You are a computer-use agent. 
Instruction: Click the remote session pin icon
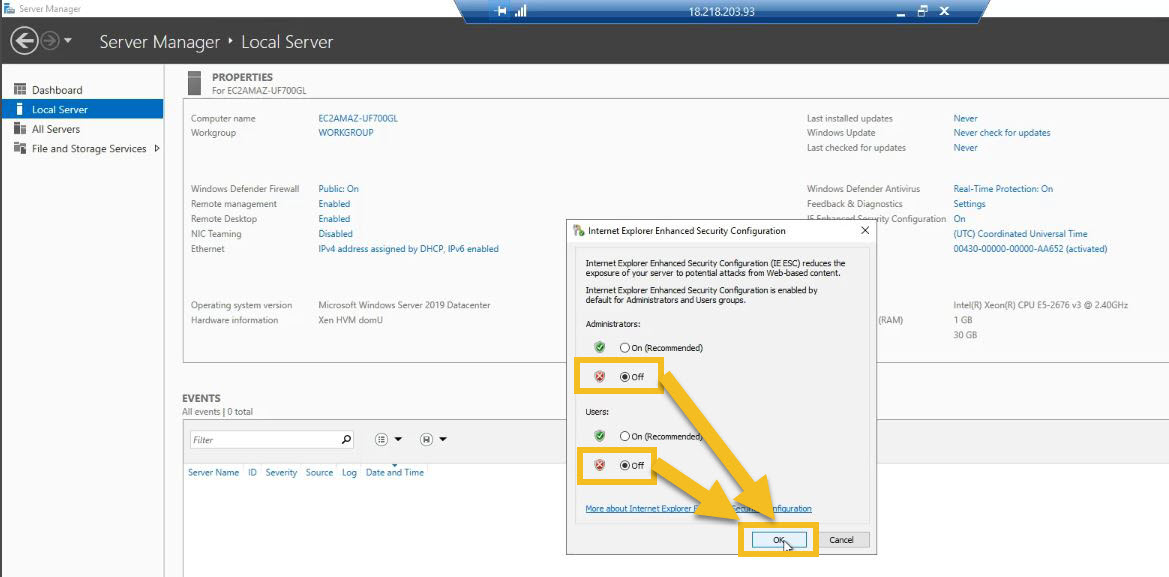pos(502,11)
